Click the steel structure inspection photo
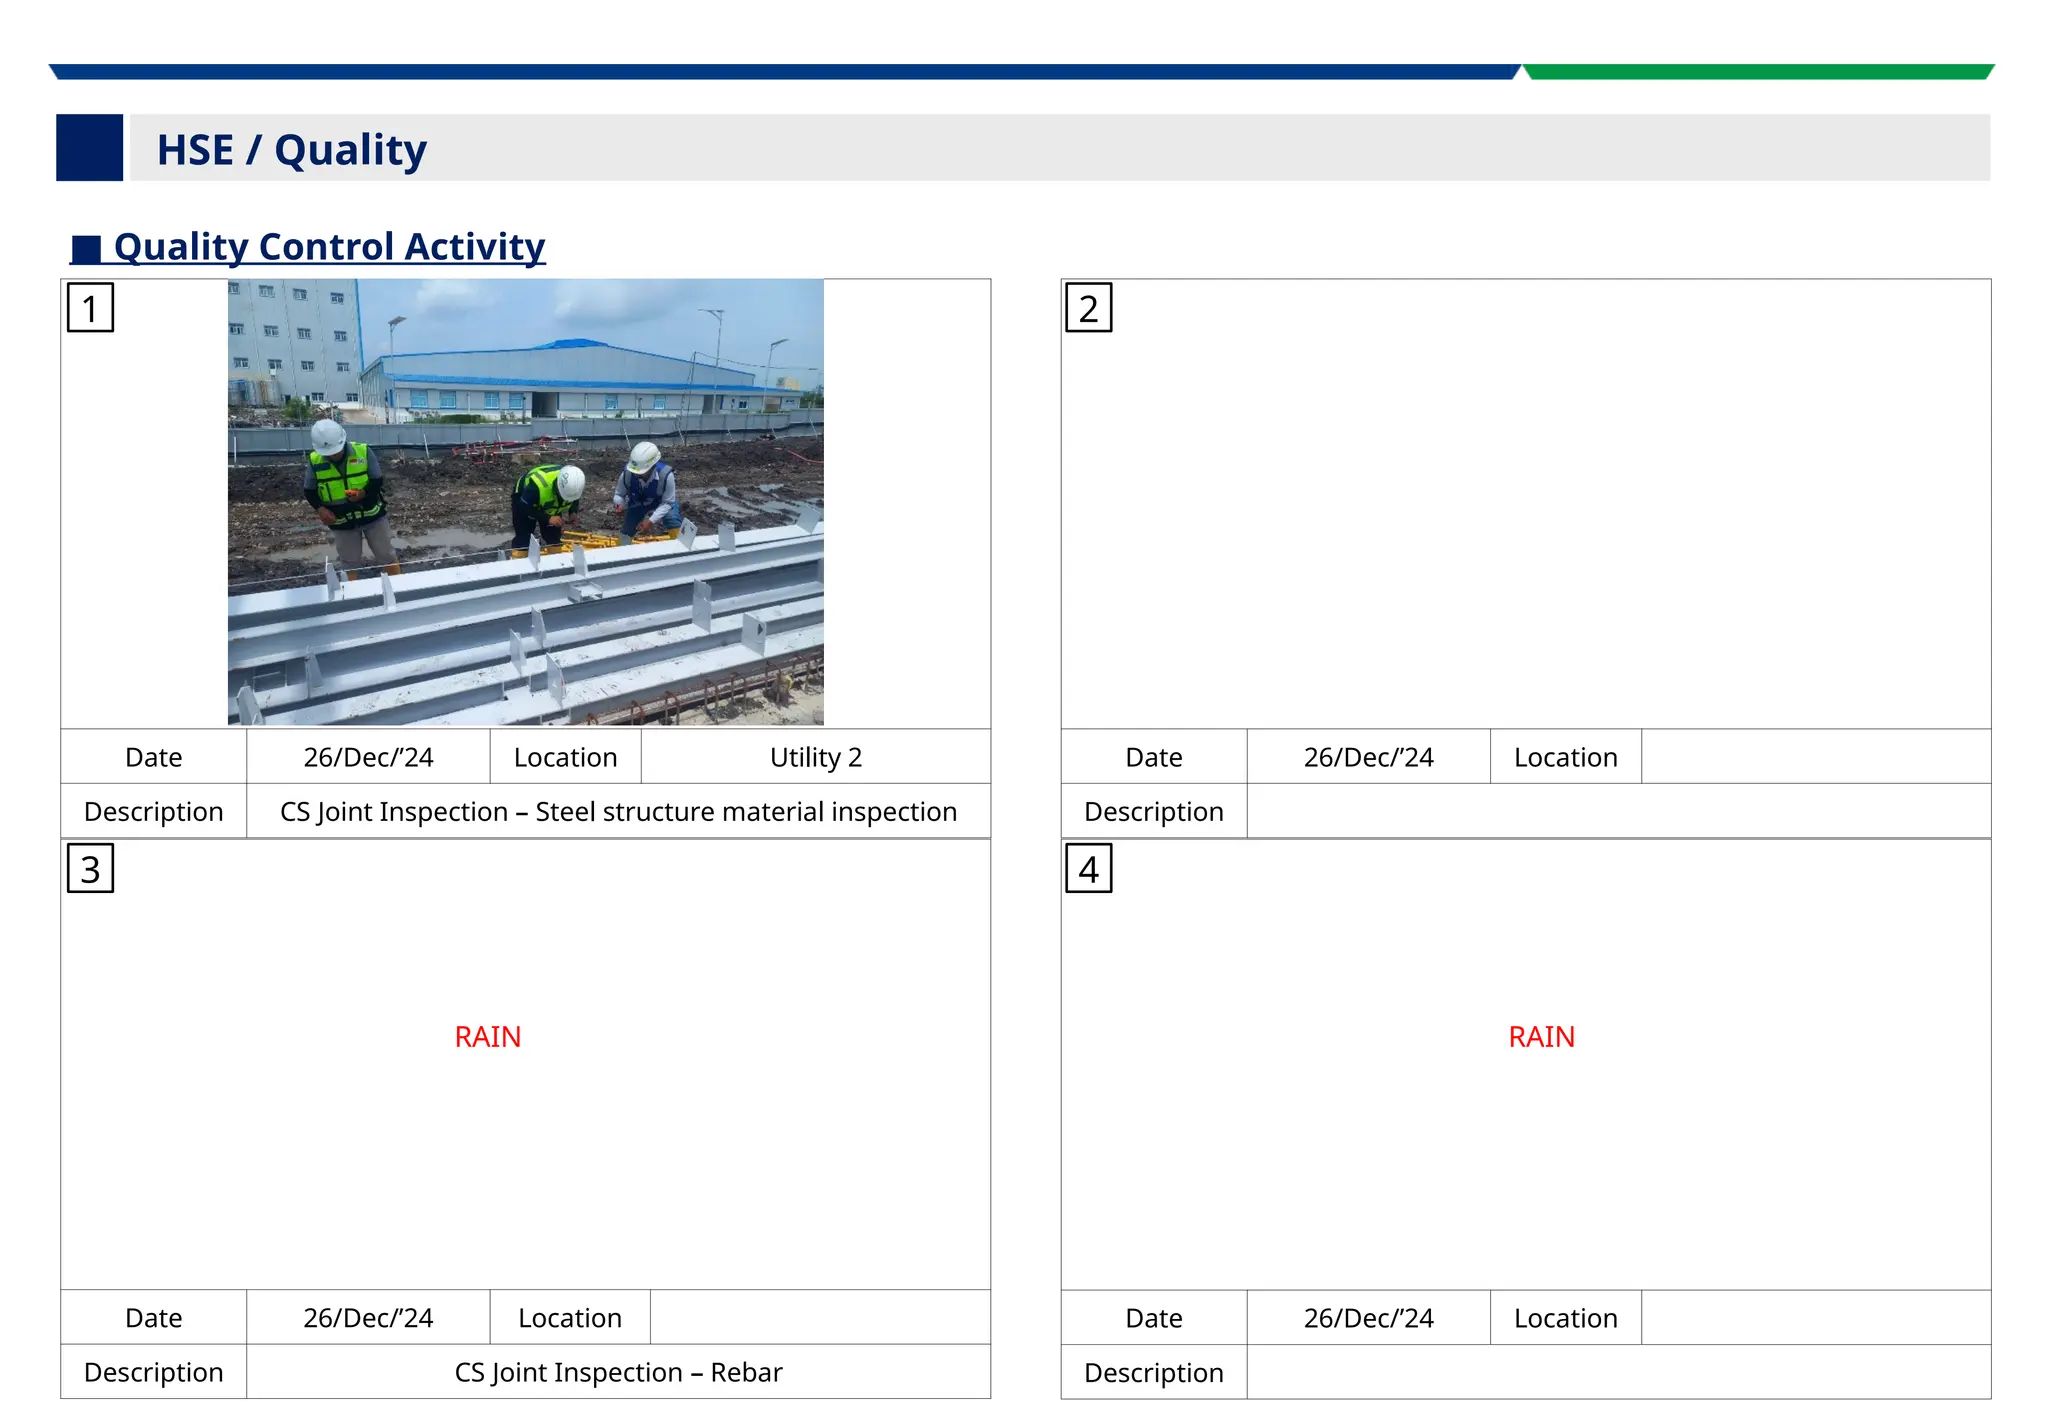Screen dimensions: 2048x1418 click(525, 502)
